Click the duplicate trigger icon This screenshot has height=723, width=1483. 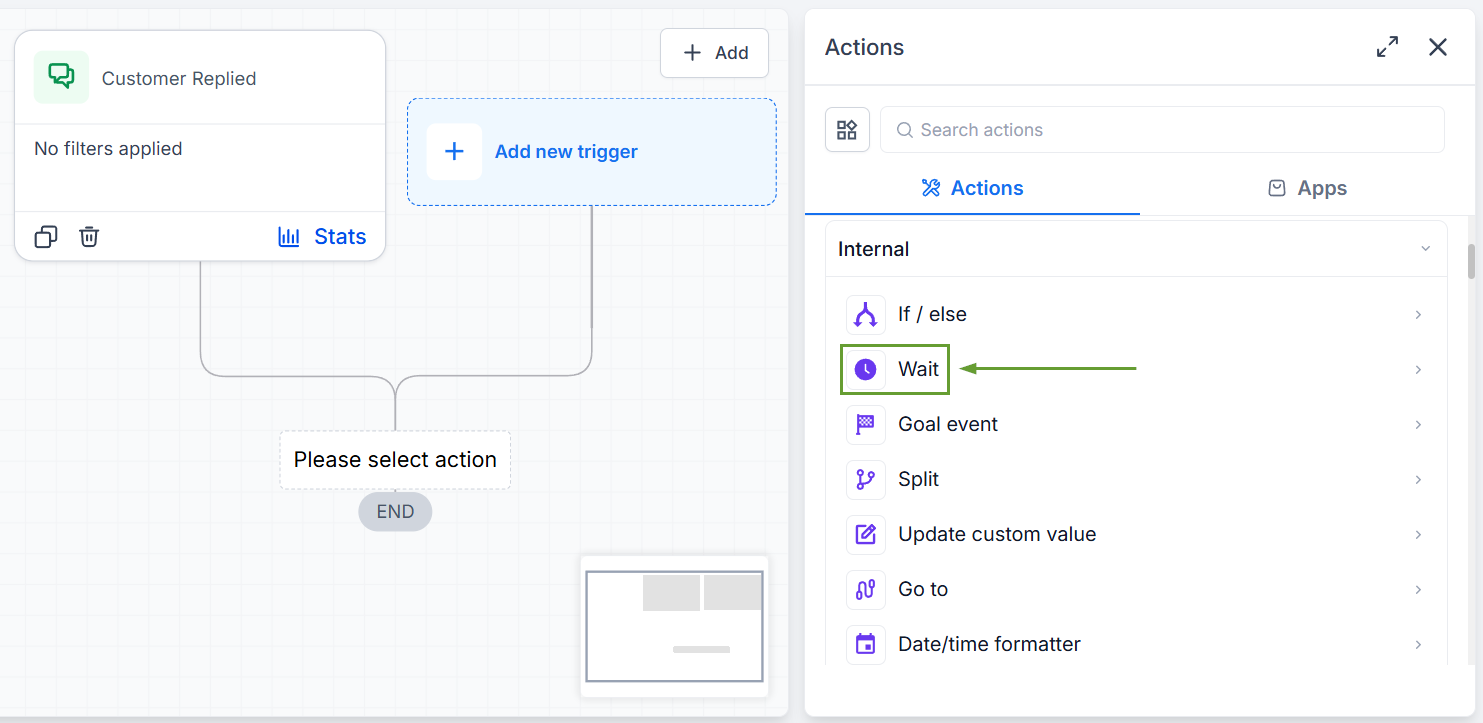point(46,237)
